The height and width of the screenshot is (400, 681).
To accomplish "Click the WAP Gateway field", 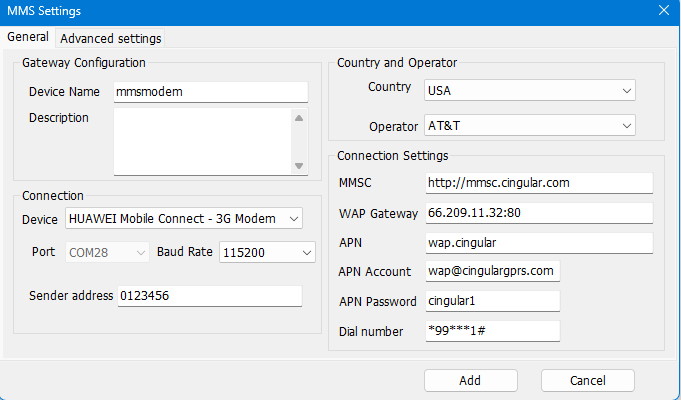I will (538, 213).
